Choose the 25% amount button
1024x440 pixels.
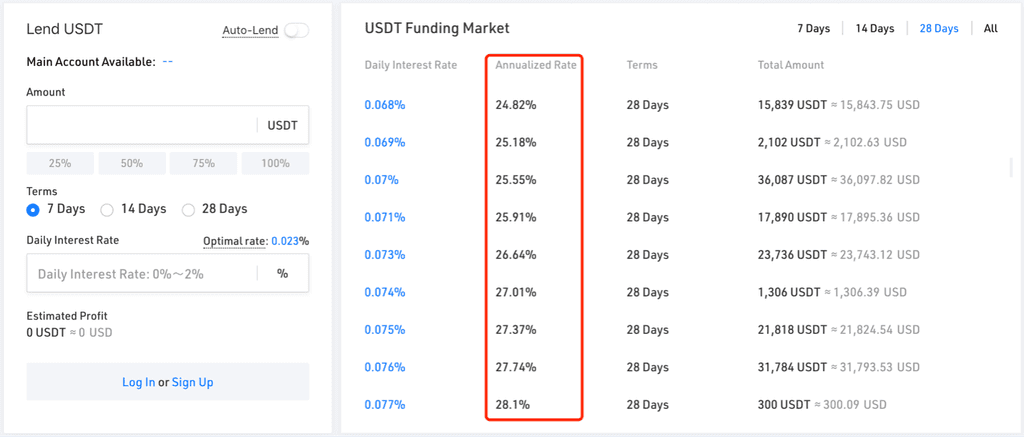60,163
